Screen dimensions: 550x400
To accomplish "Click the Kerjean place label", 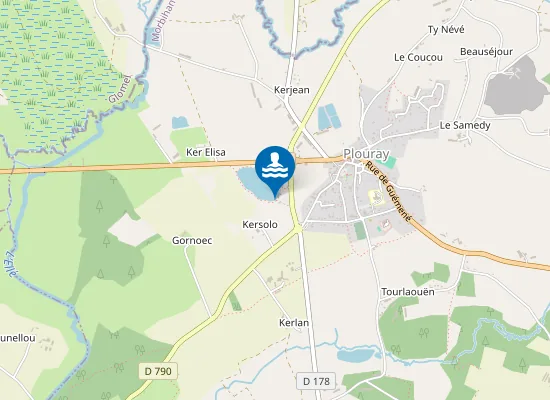I will pyautogui.click(x=292, y=90).
